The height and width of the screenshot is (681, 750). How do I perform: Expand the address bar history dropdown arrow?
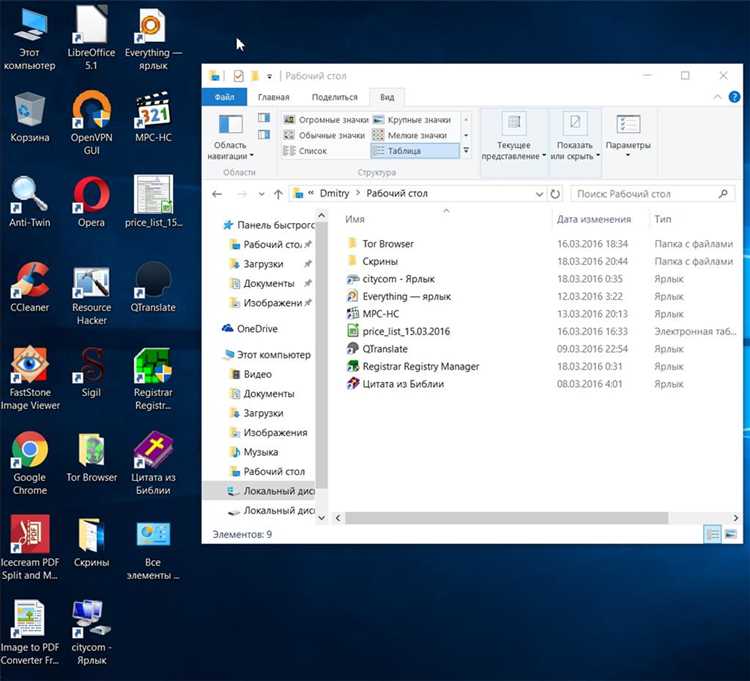pos(539,194)
